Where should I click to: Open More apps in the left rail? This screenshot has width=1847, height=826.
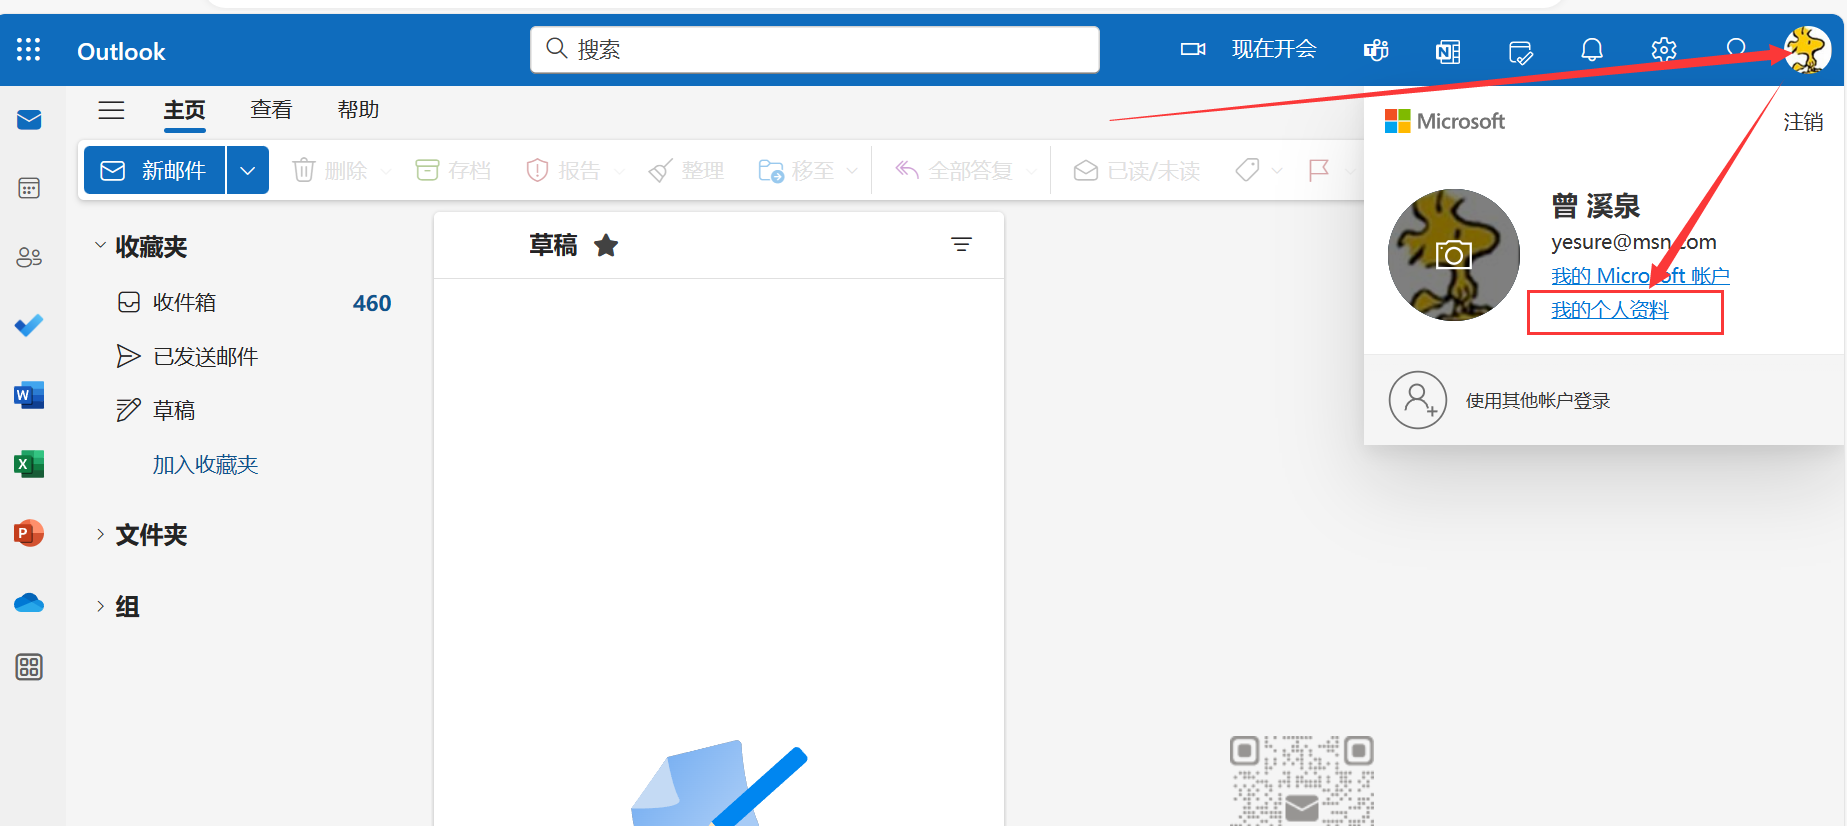29,667
